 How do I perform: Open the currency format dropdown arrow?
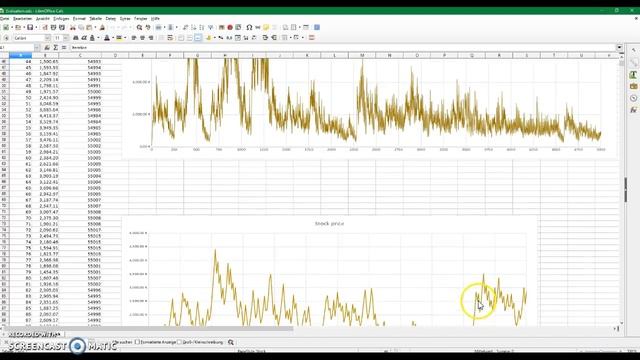(215, 38)
